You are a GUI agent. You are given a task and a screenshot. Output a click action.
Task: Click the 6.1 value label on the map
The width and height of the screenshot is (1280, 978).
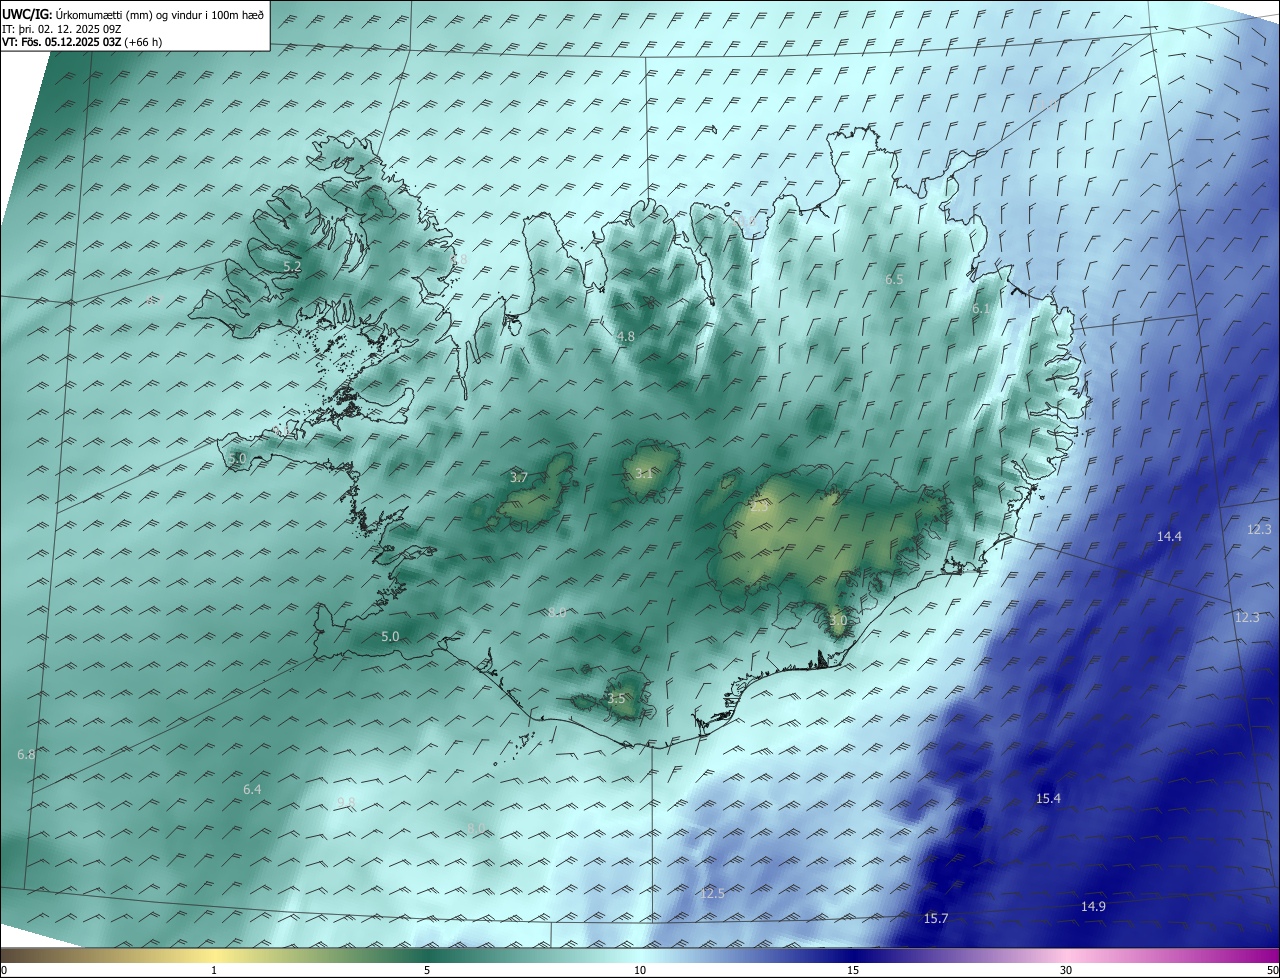[x=981, y=310]
